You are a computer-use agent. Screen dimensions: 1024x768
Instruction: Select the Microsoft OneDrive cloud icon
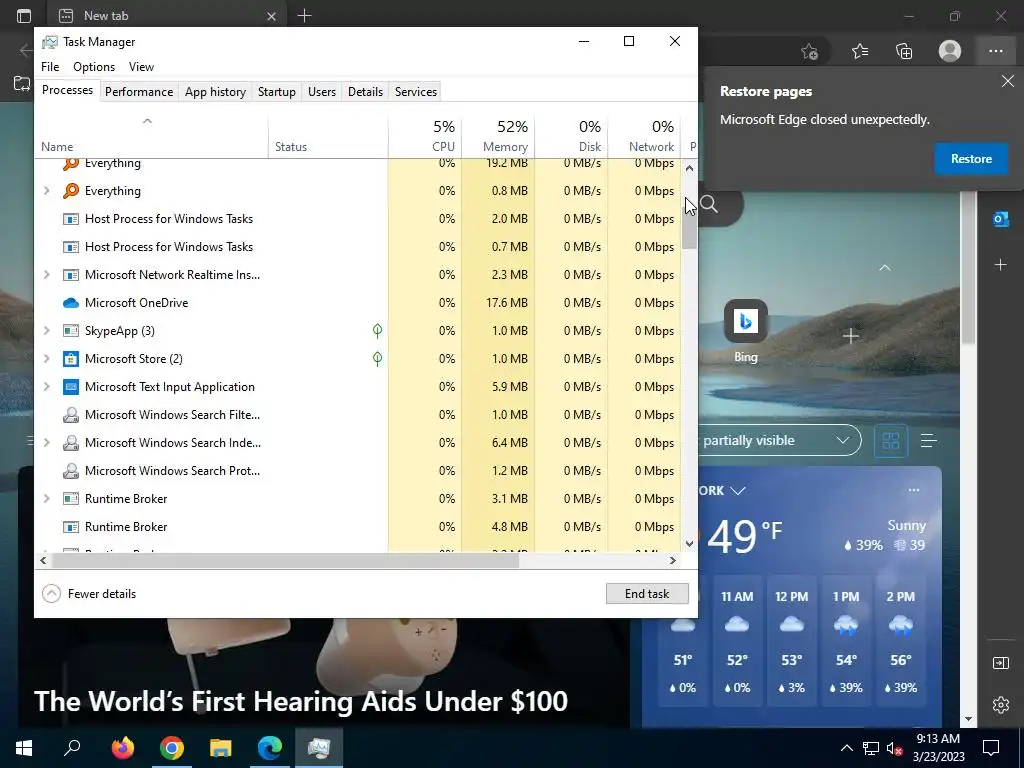click(x=71, y=303)
